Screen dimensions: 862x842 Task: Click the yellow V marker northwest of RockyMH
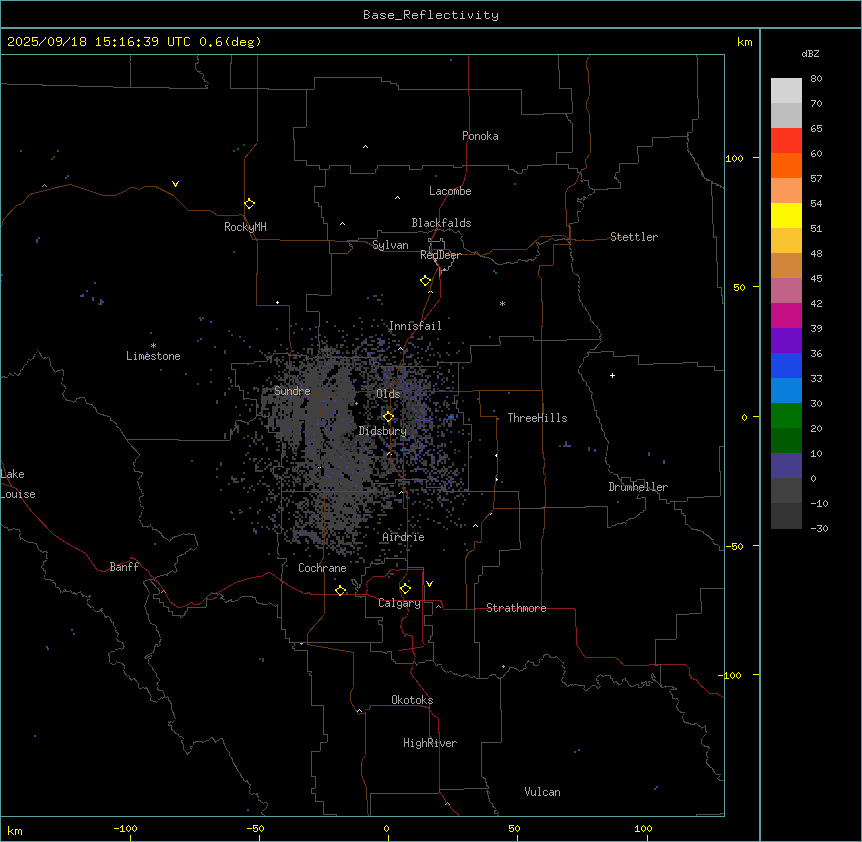pos(175,184)
